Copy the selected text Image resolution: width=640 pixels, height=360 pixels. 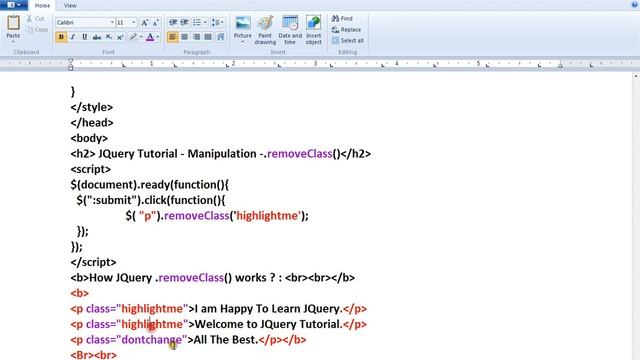click(x=37, y=29)
